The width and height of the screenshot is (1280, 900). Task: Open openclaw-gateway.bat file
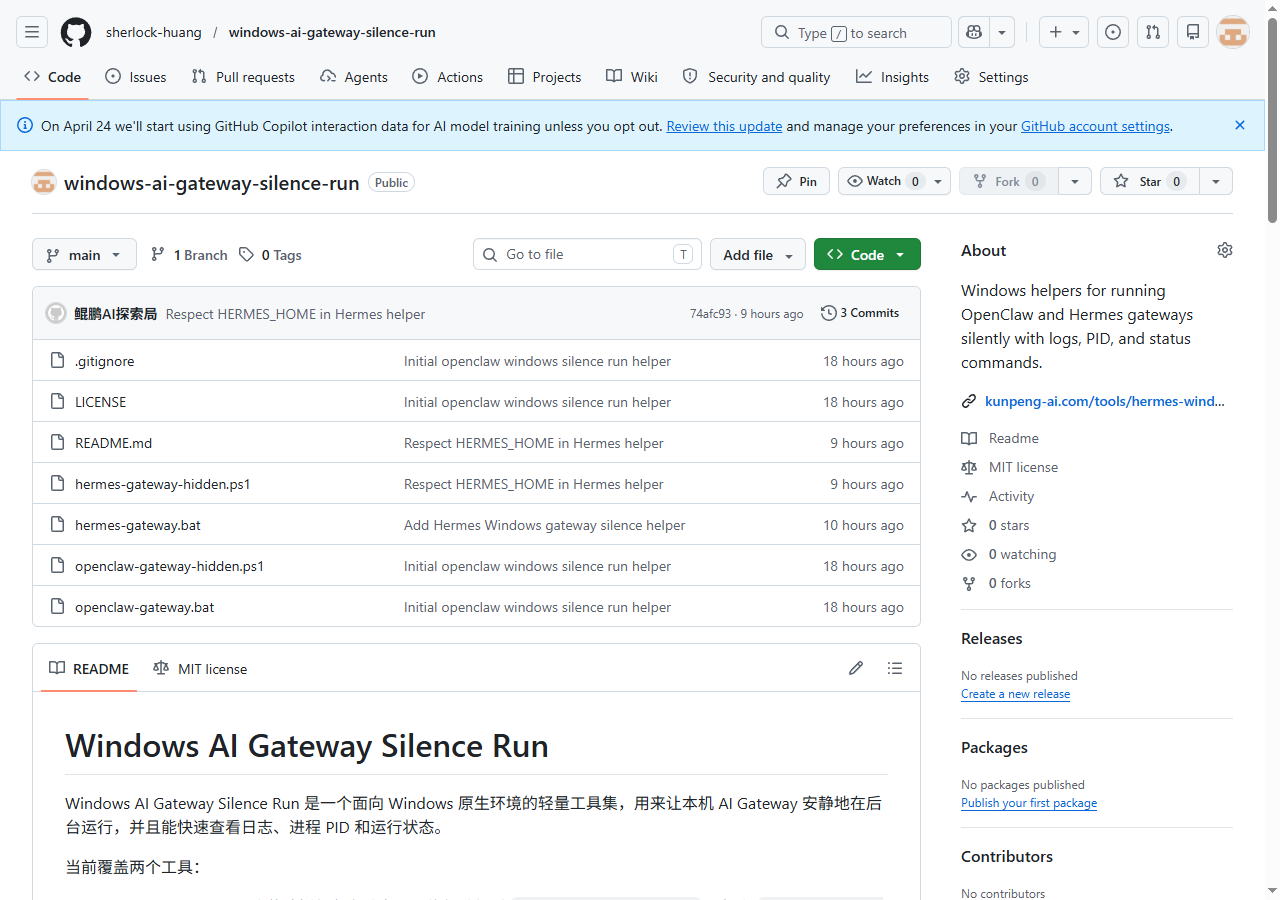pos(144,607)
